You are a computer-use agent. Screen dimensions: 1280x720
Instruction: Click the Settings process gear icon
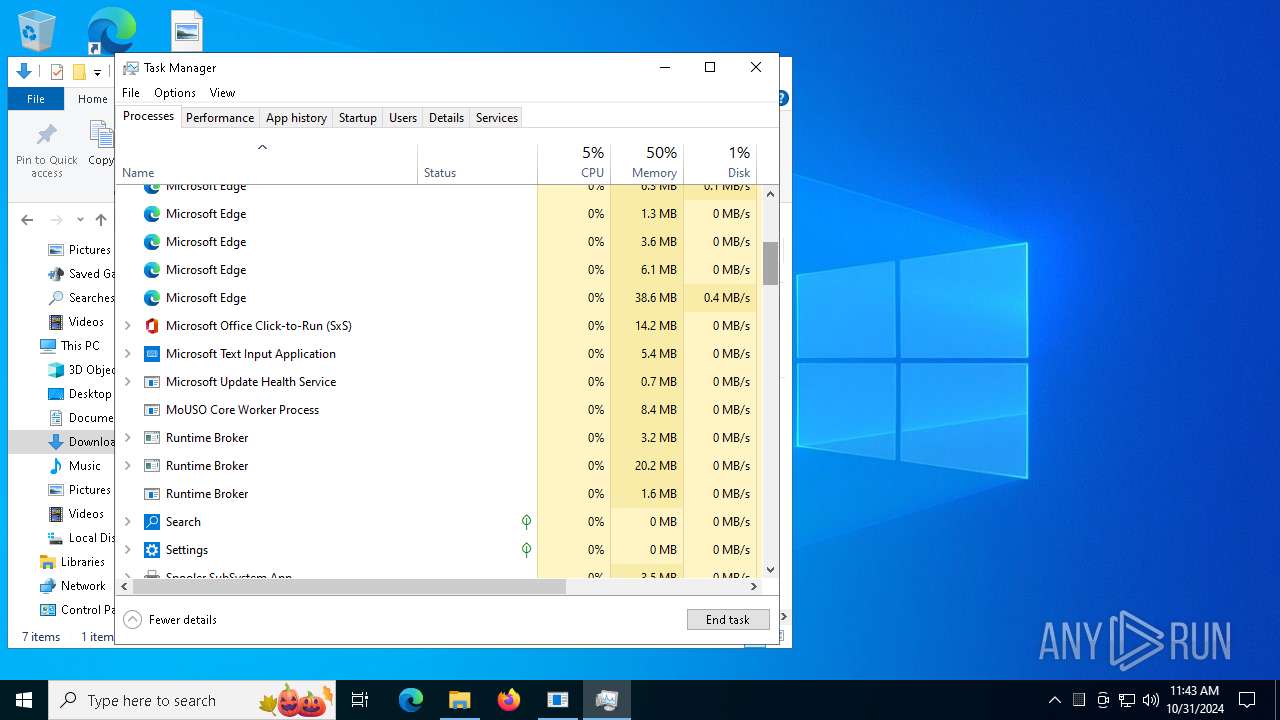point(152,550)
